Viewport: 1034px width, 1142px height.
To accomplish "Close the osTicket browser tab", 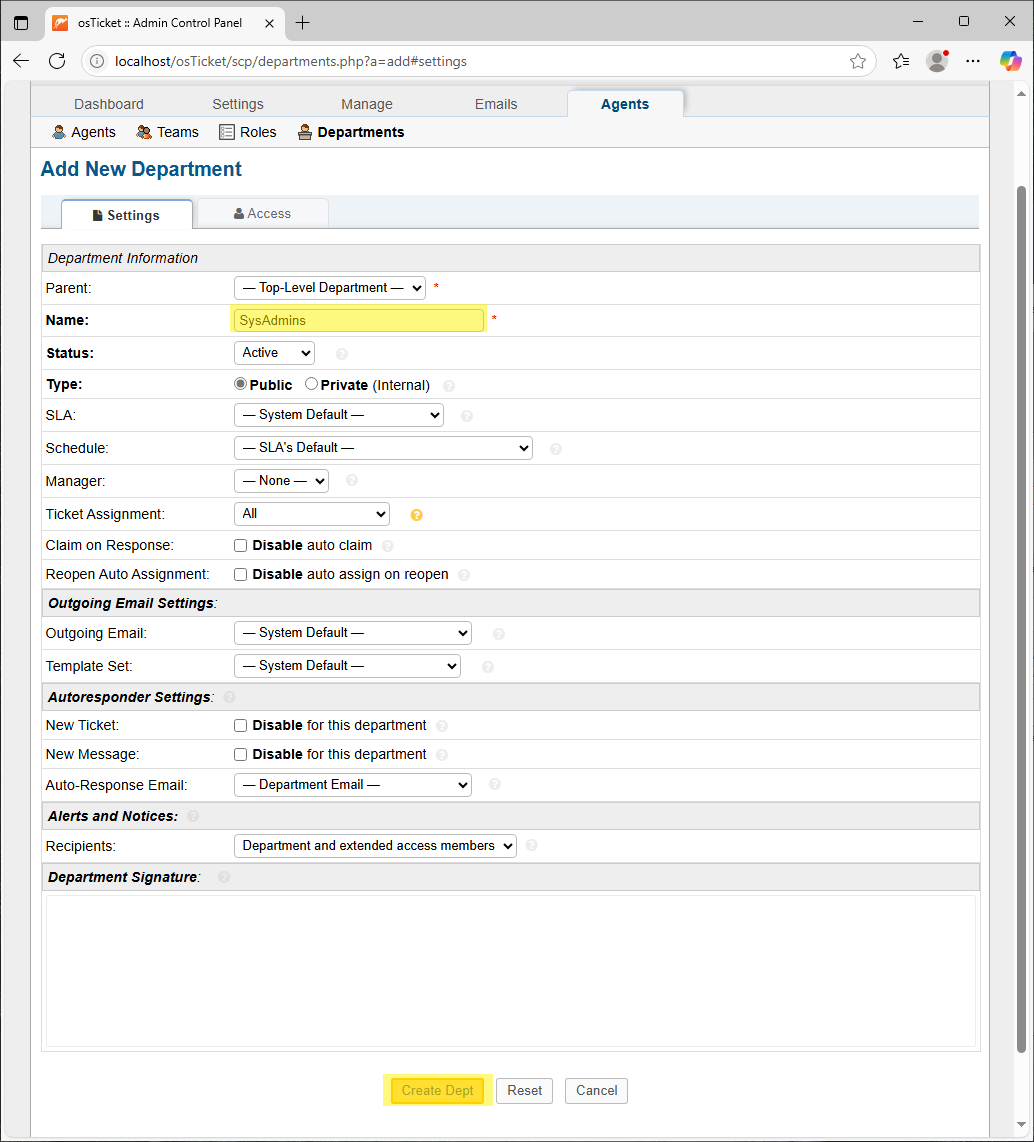I will (269, 23).
